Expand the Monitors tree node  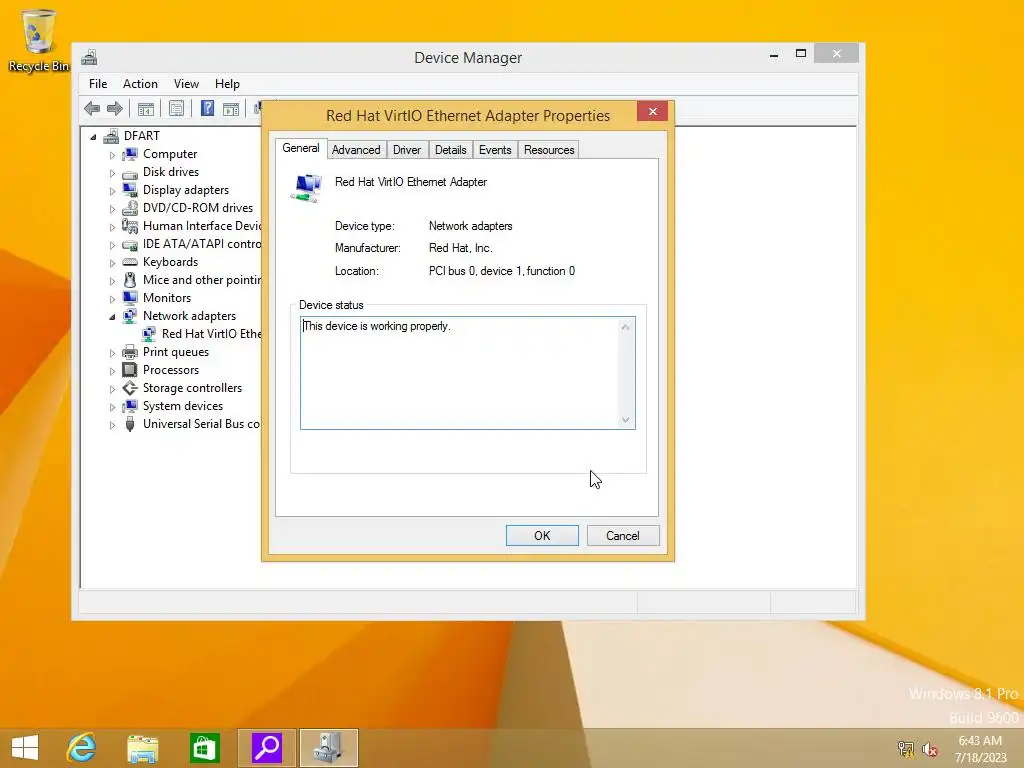pos(112,299)
